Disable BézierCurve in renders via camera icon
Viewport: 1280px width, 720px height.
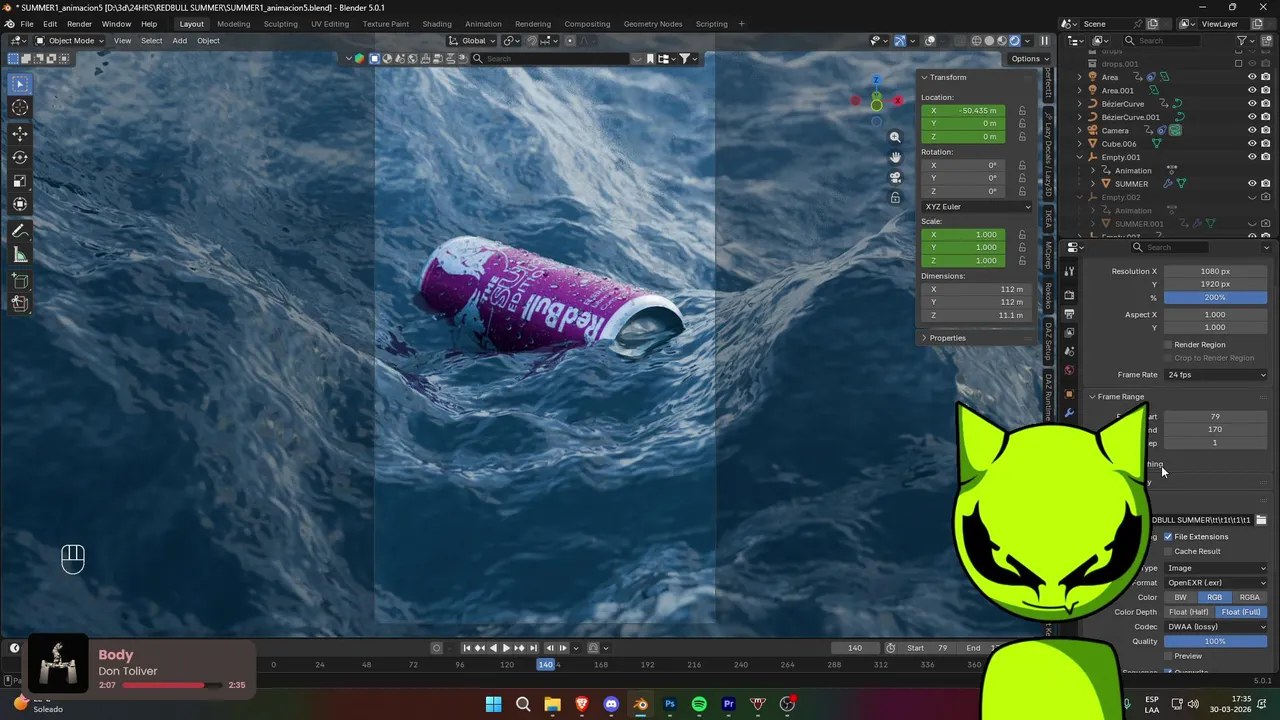coord(1265,104)
